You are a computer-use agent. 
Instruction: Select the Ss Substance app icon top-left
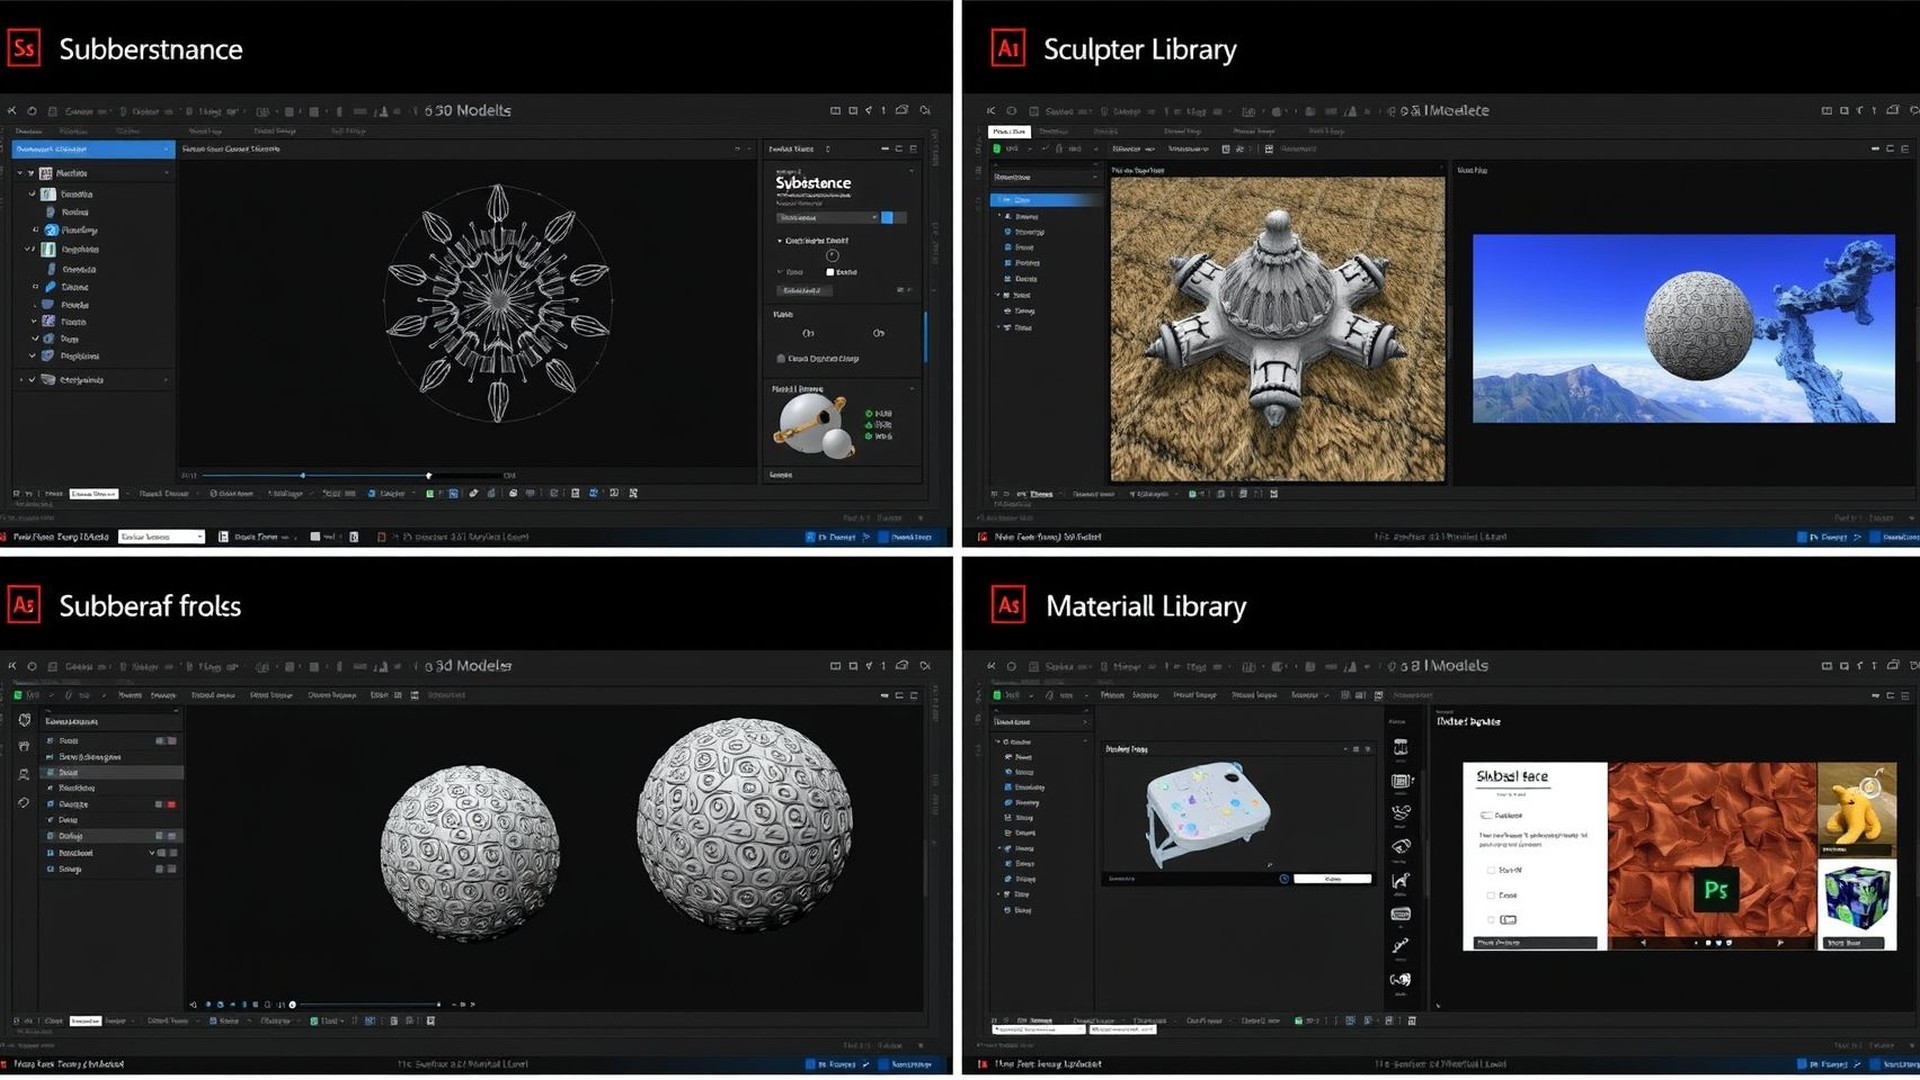[x=24, y=48]
